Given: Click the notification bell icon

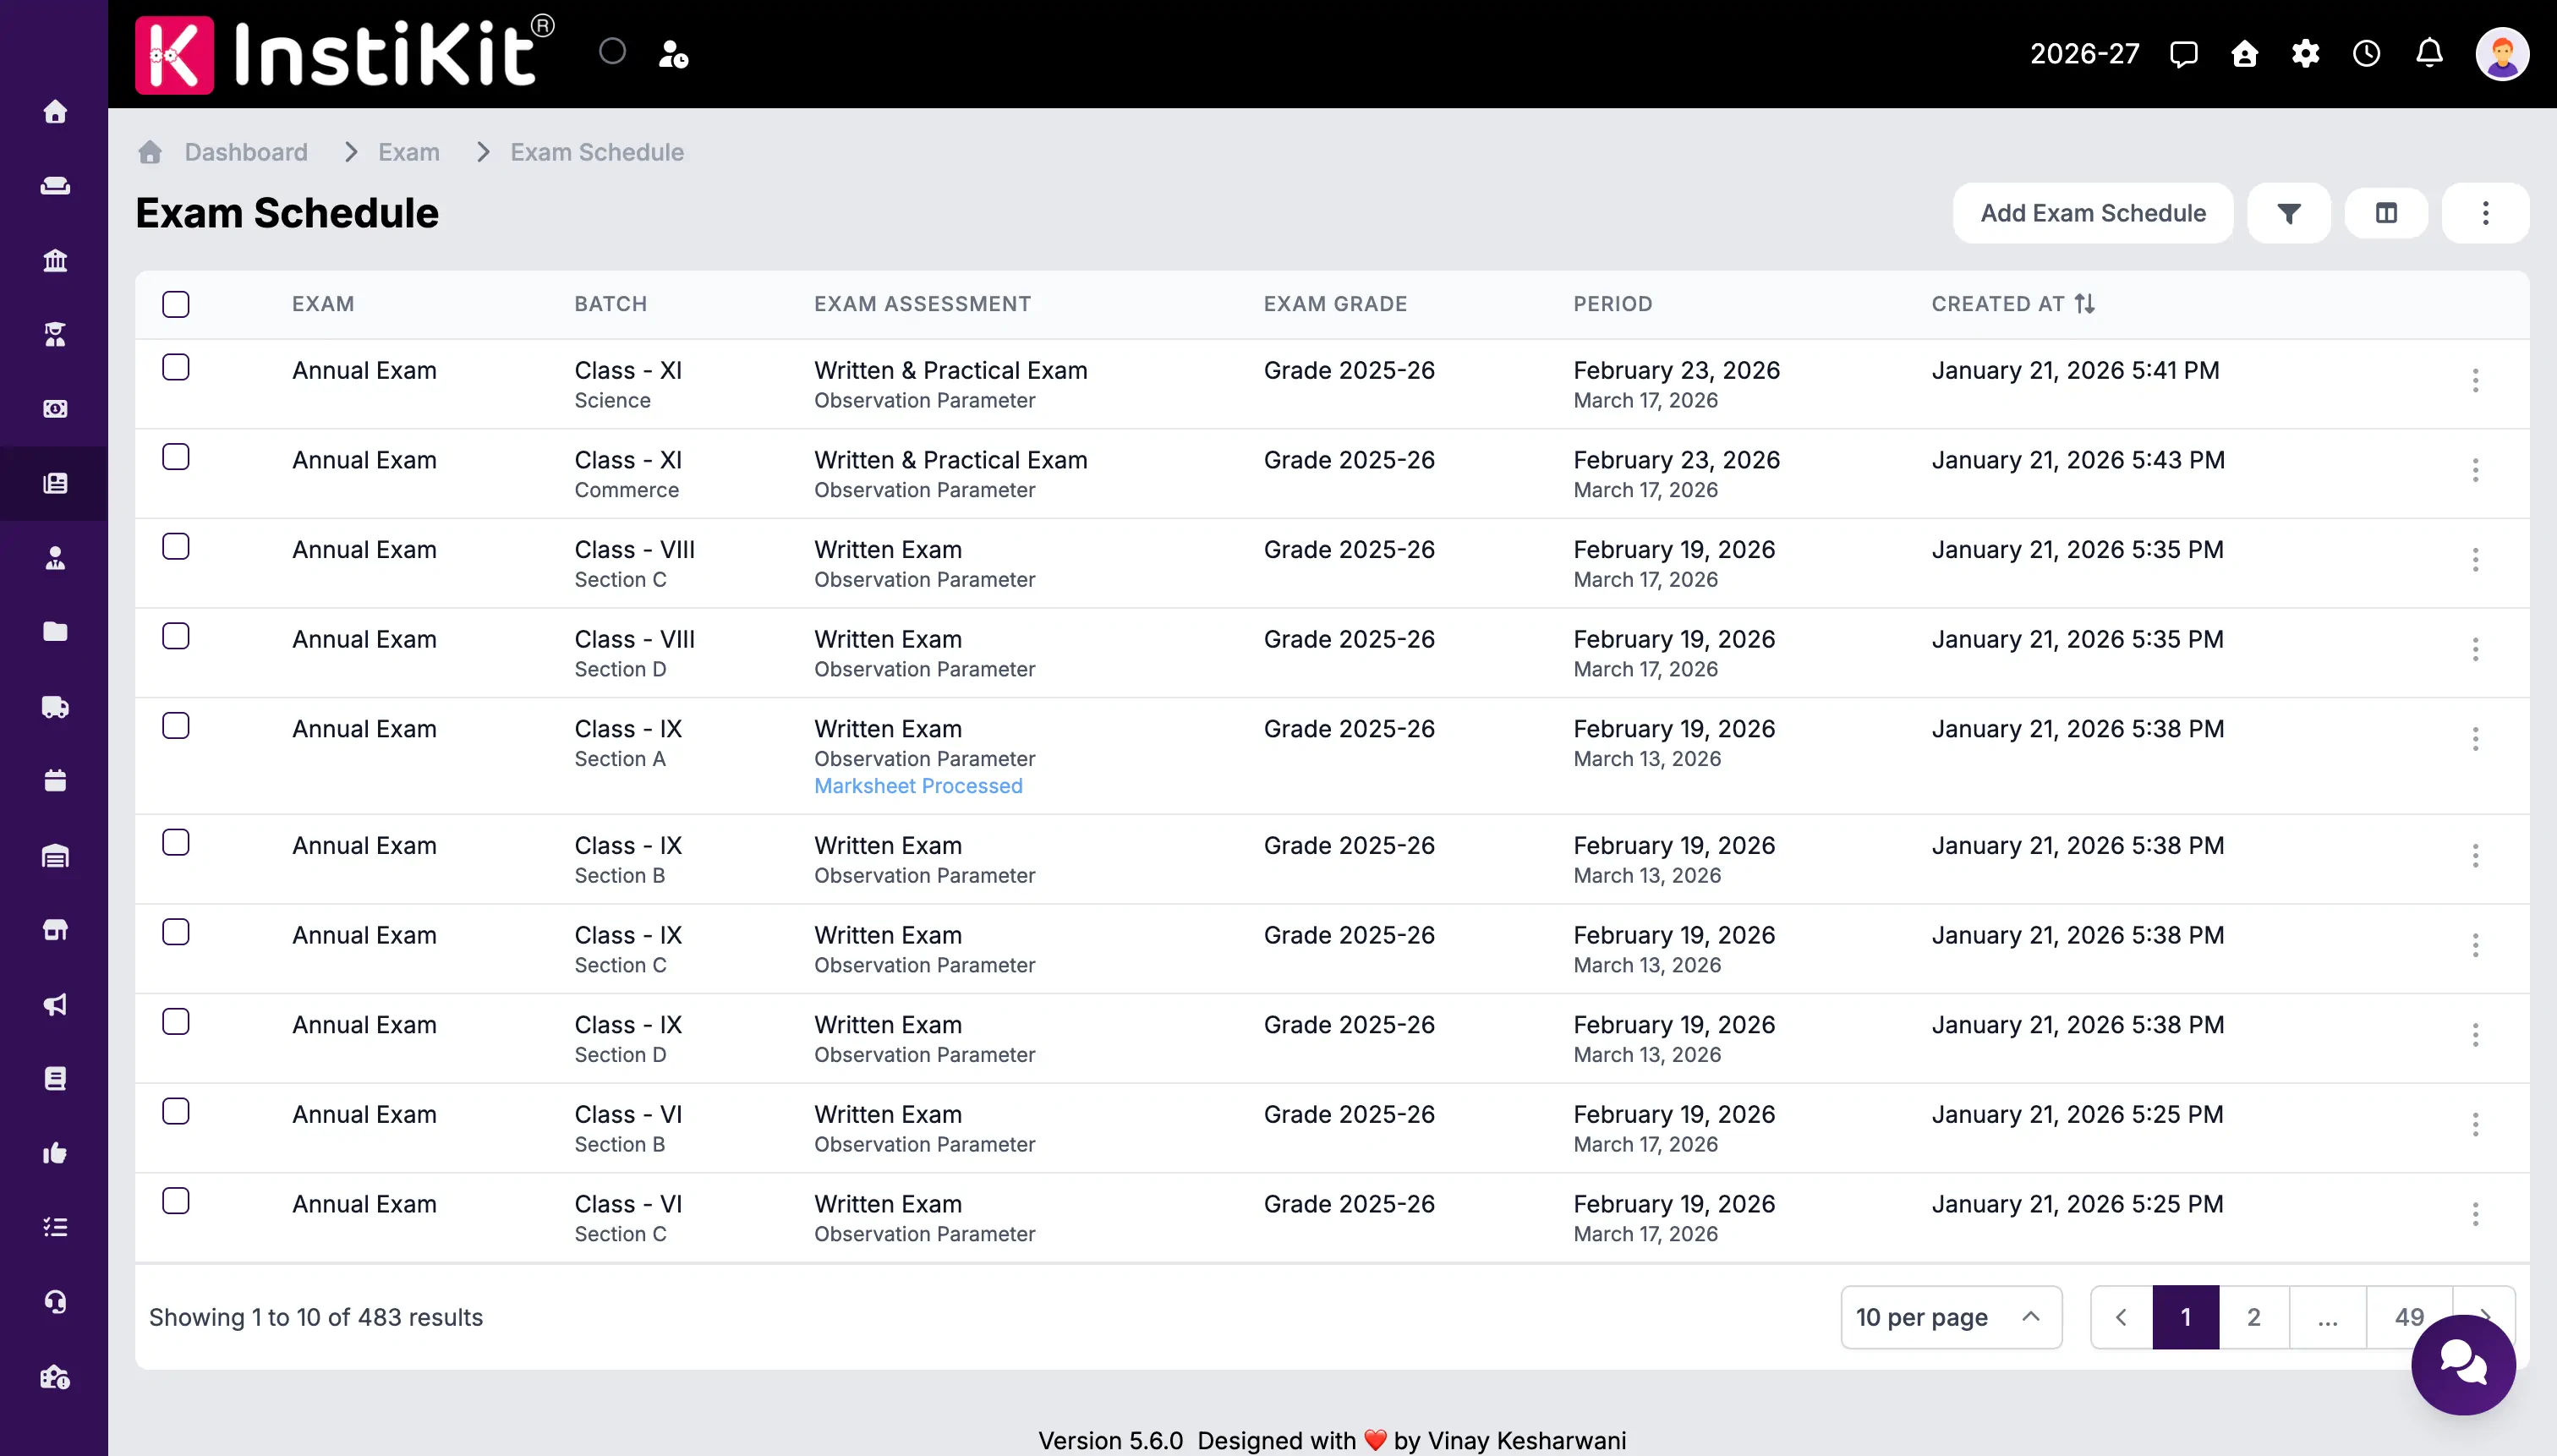Looking at the screenshot, I should point(2429,53).
